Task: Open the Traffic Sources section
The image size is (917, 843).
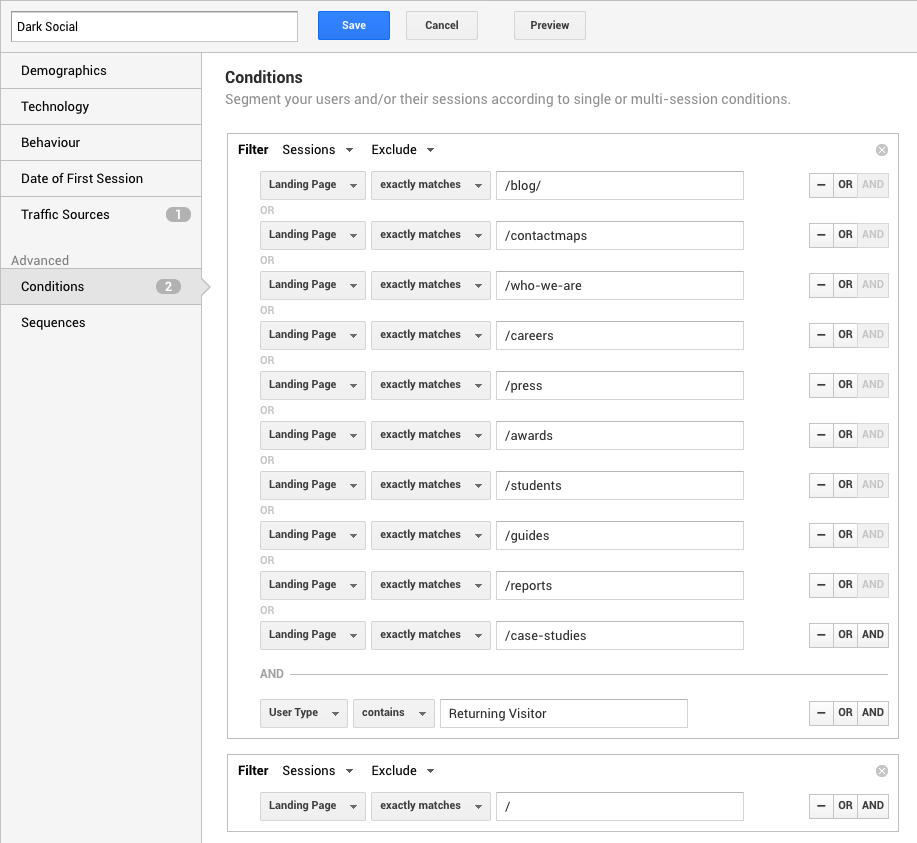Action: [x=100, y=214]
